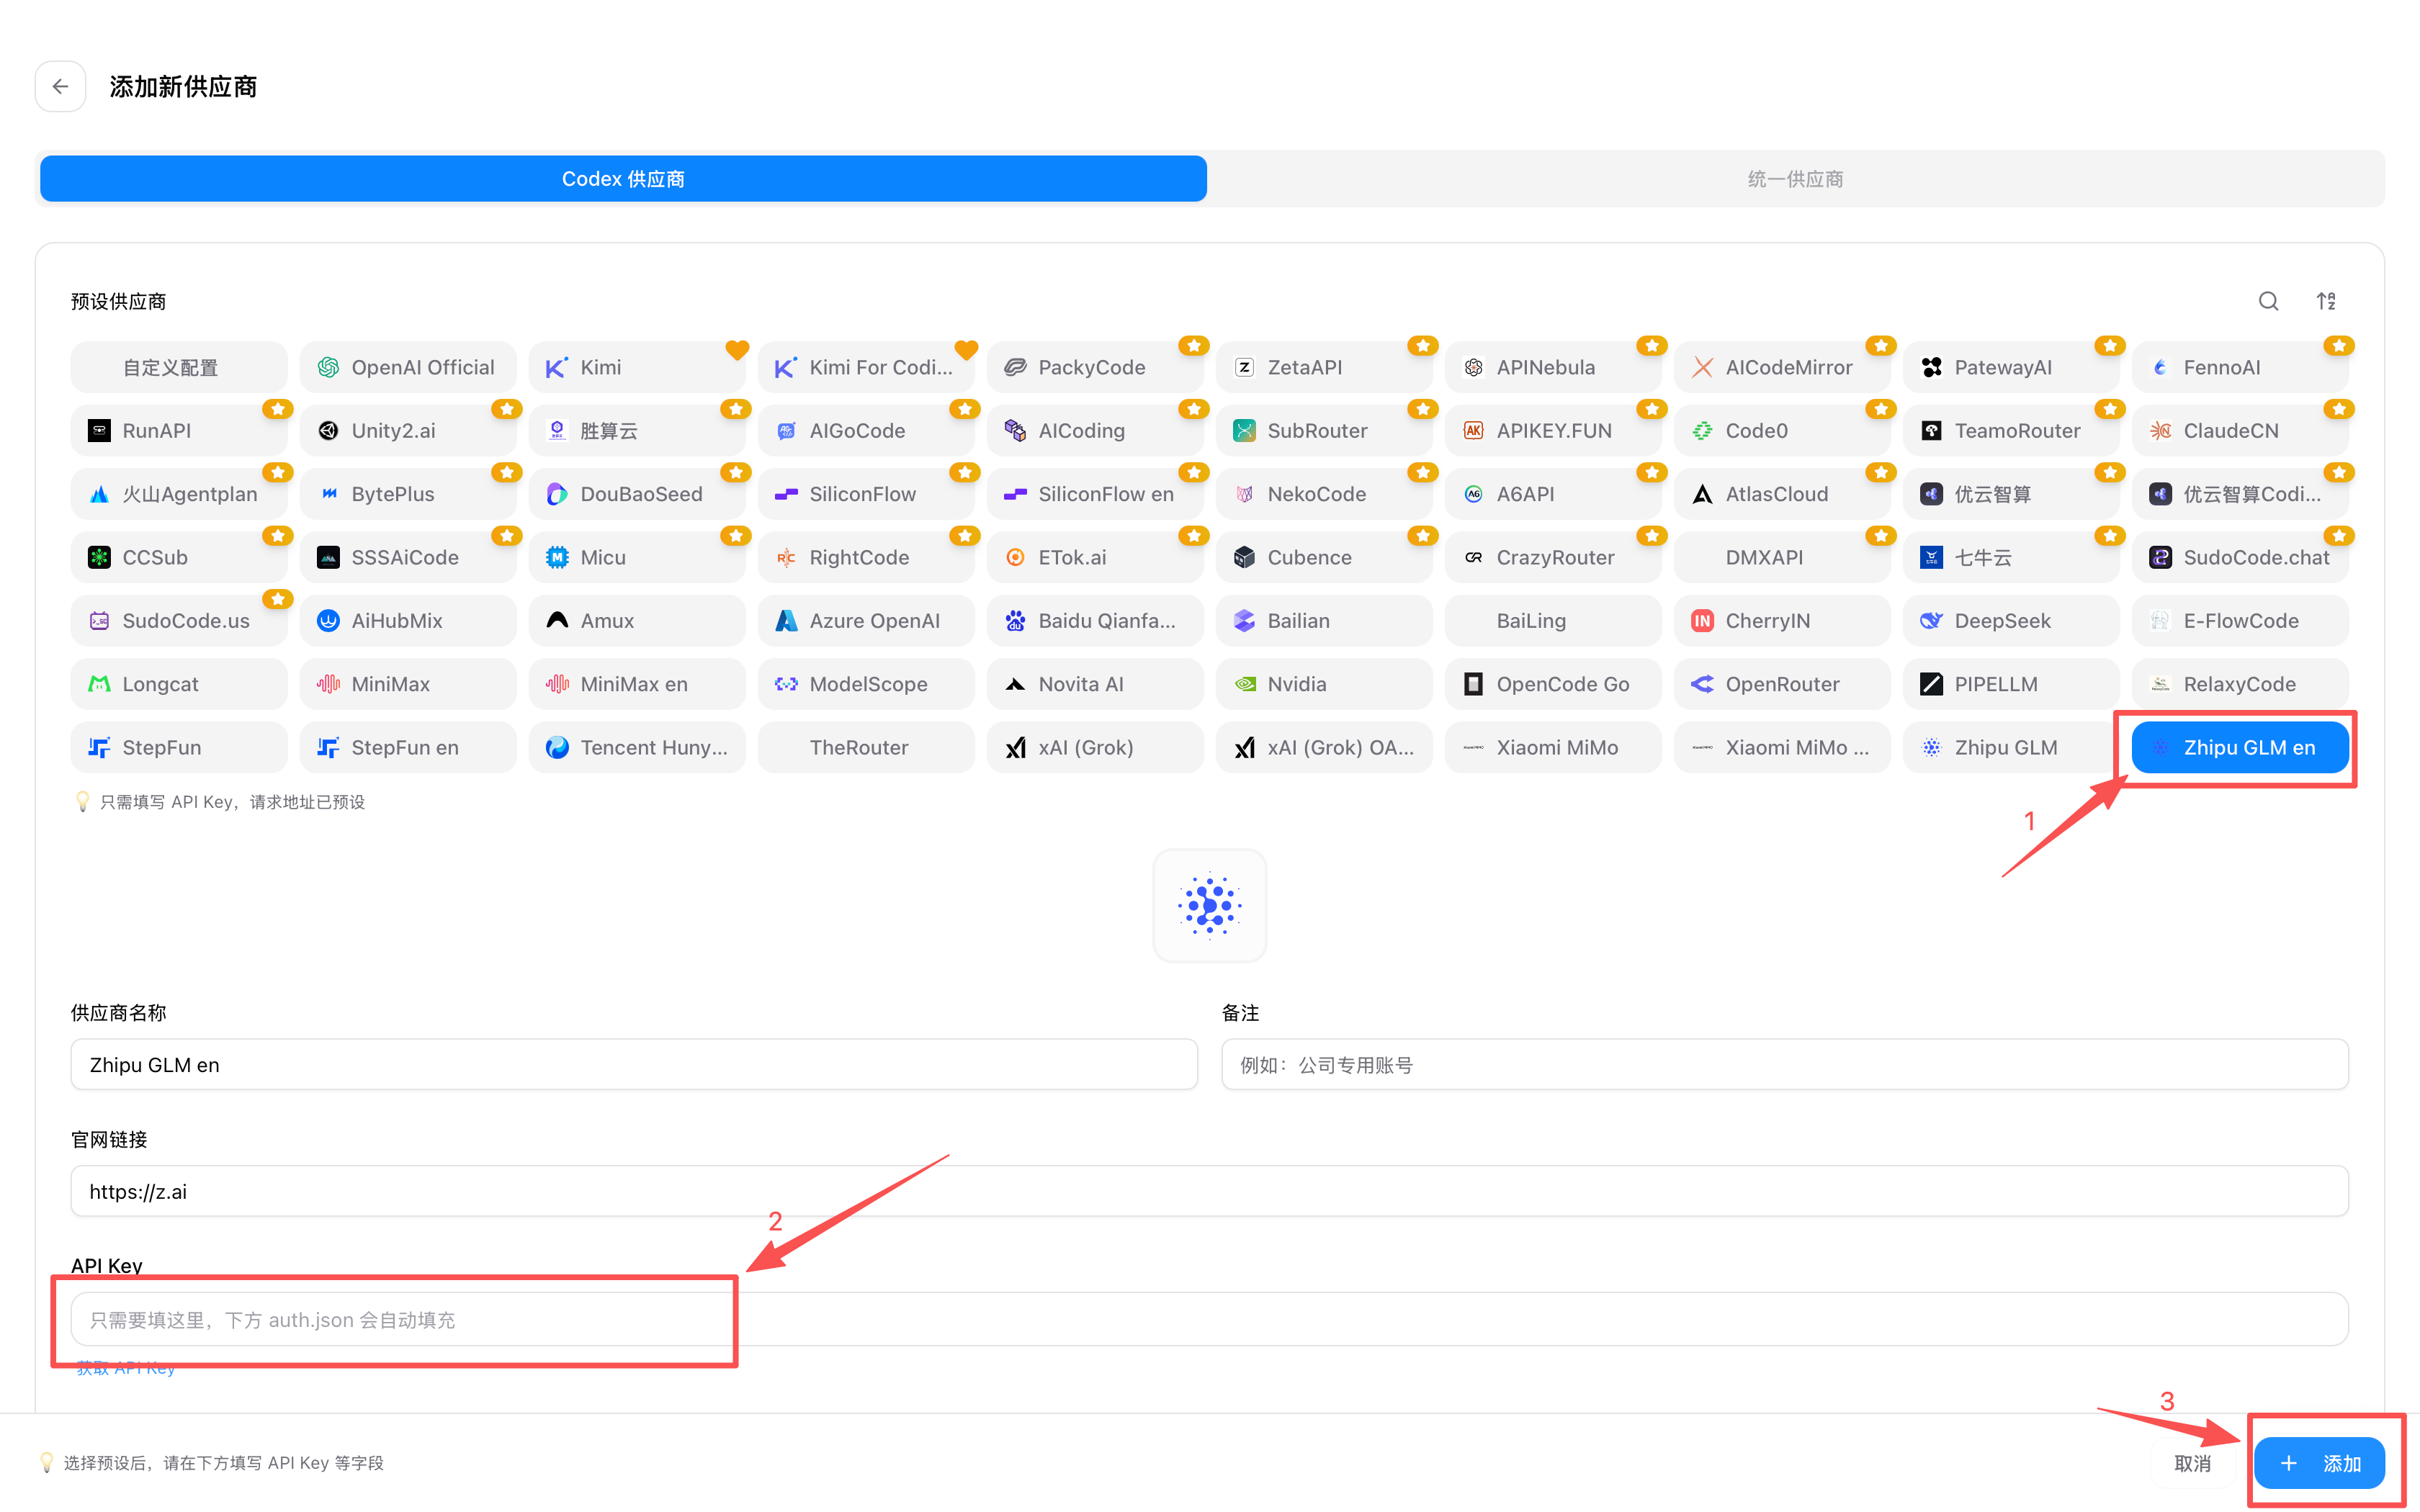2420x1512 pixels.
Task: Select the RunAPI preset
Action: tap(179, 431)
